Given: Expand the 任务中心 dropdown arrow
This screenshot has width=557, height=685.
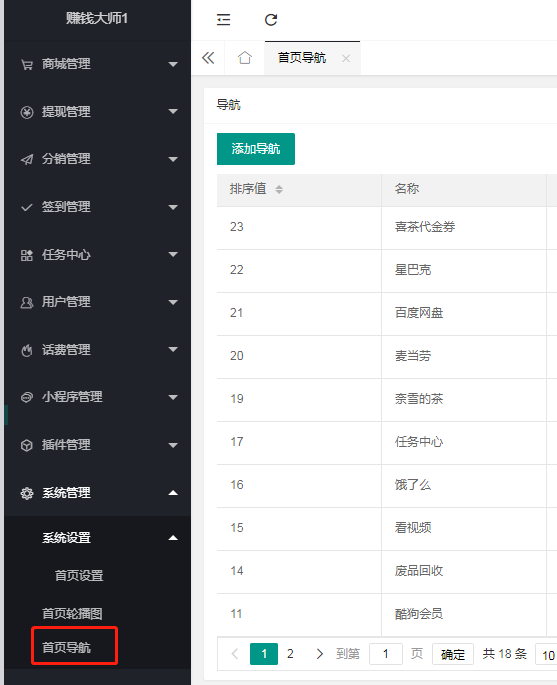Looking at the screenshot, I should click(x=173, y=254).
